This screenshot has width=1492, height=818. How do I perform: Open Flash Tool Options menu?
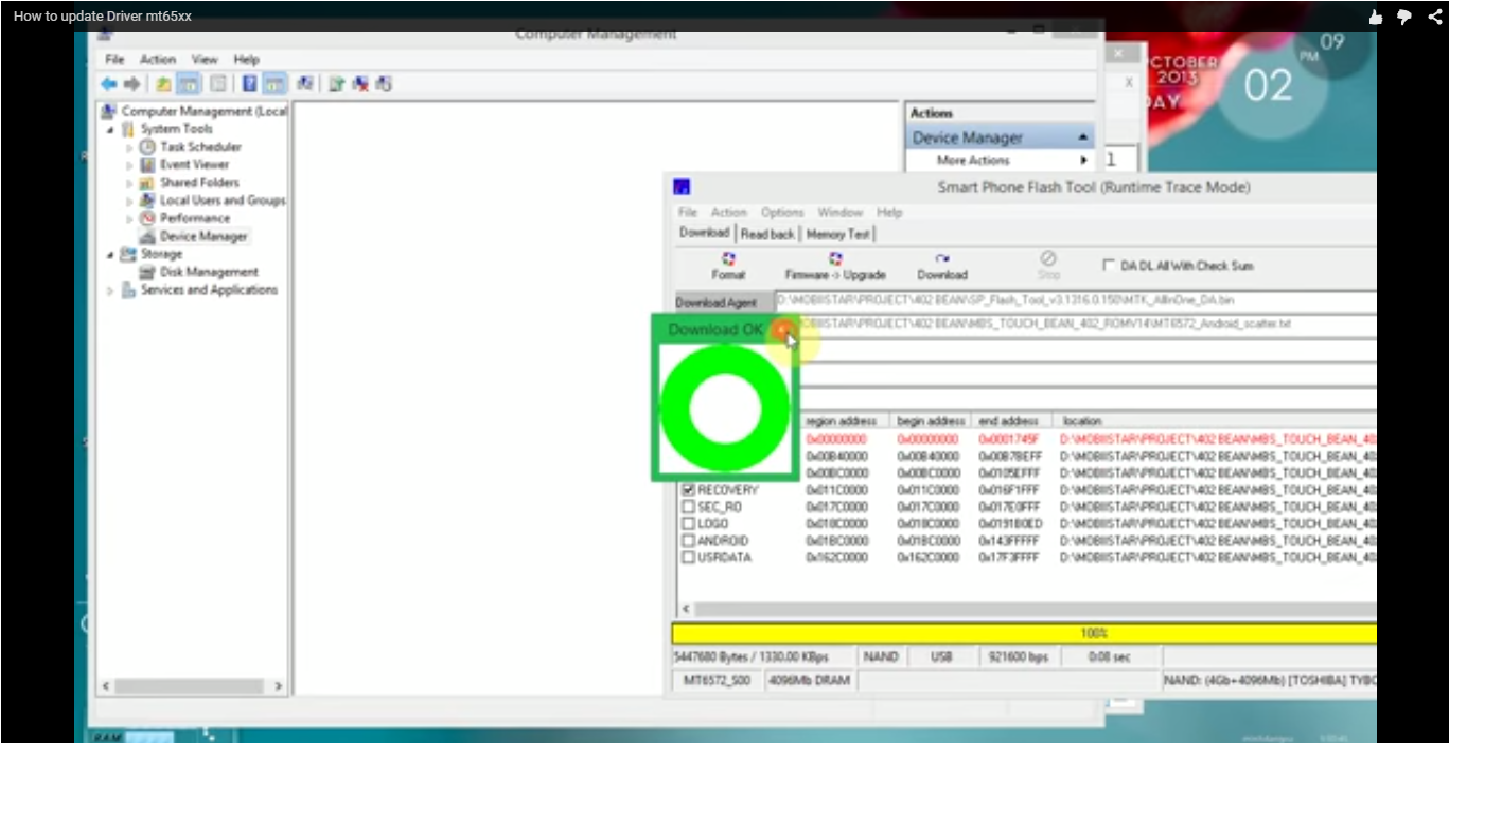click(x=782, y=212)
